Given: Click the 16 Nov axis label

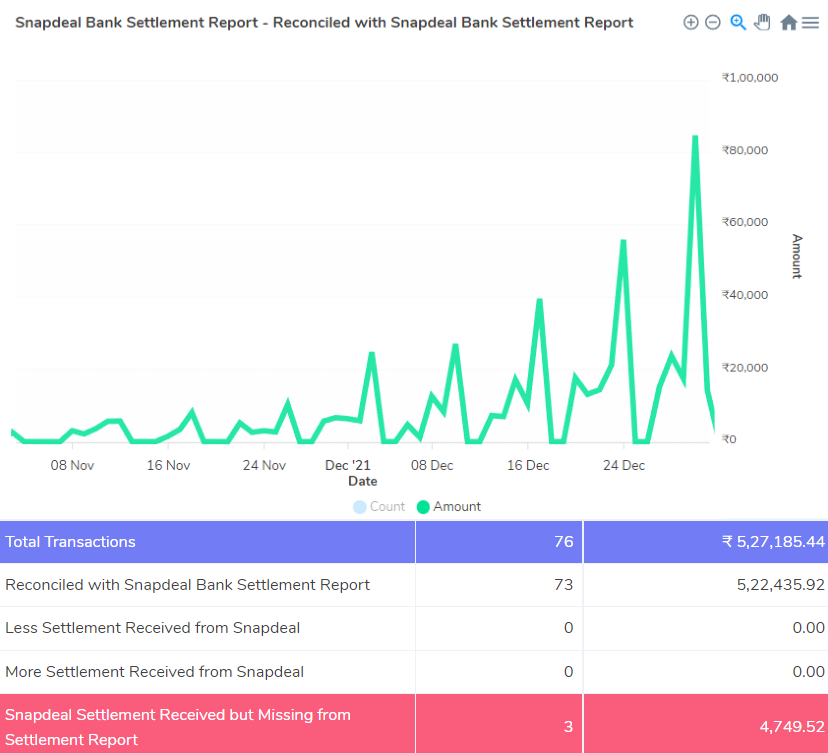Looking at the screenshot, I should (168, 465).
